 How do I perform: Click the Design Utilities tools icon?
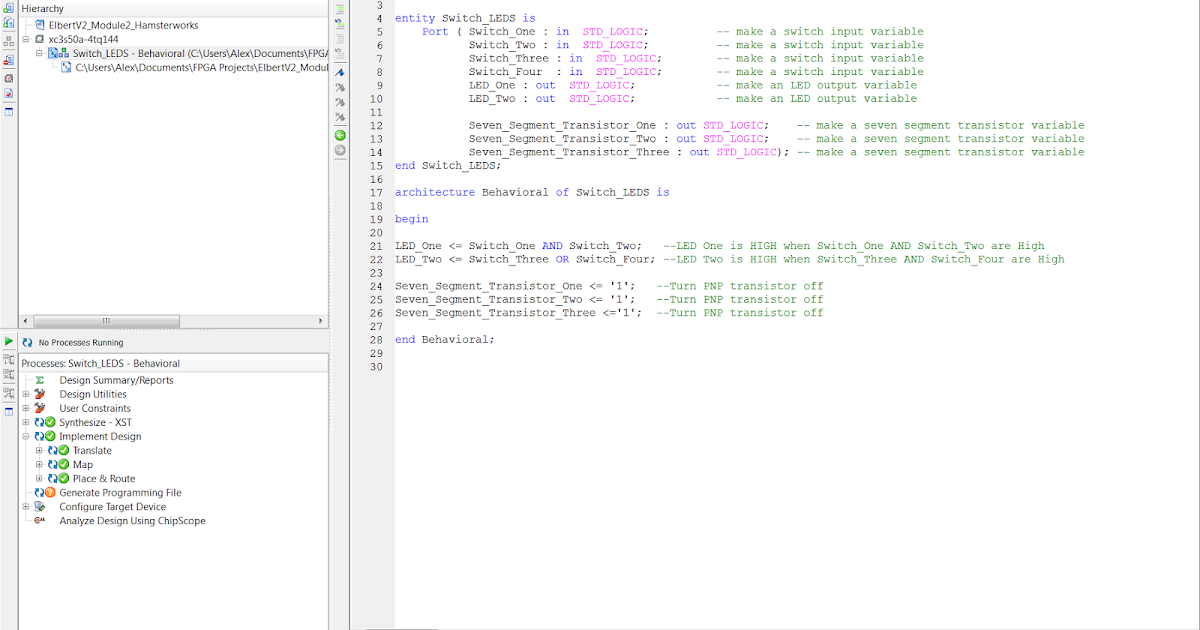(x=40, y=394)
